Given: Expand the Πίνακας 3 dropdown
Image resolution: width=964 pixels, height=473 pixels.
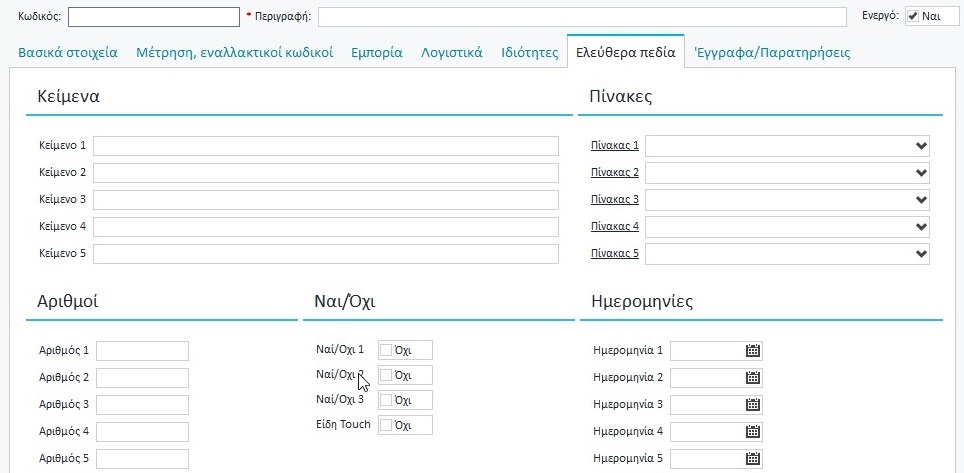Looking at the screenshot, I should [921, 200].
